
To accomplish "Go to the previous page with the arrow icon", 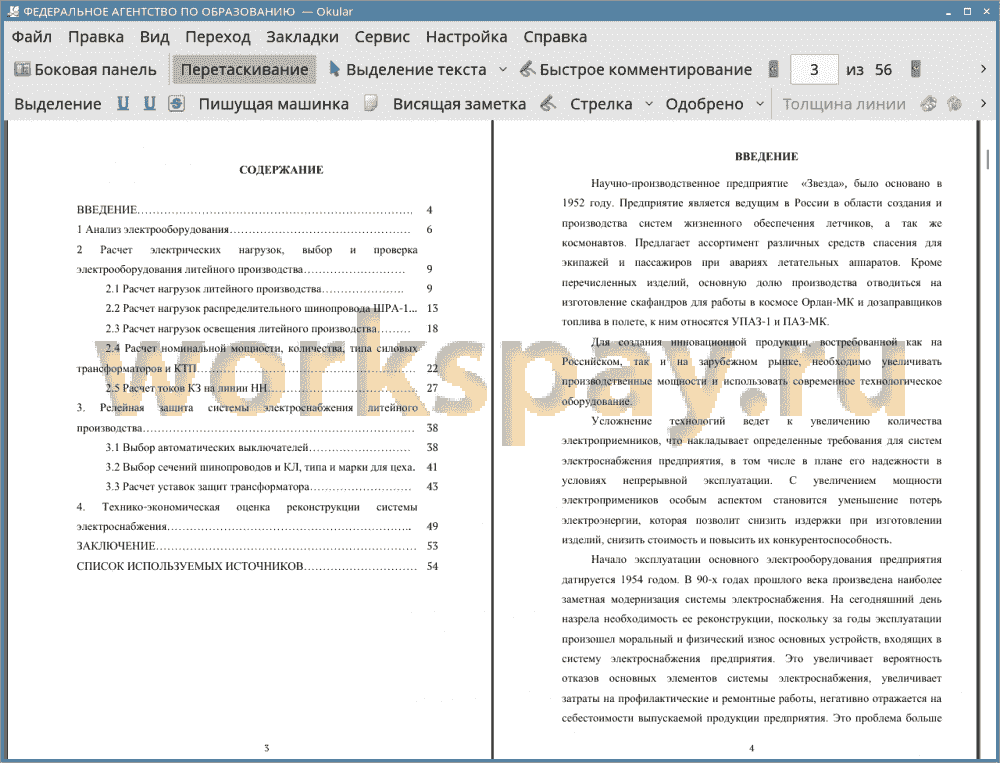I will (774, 70).
